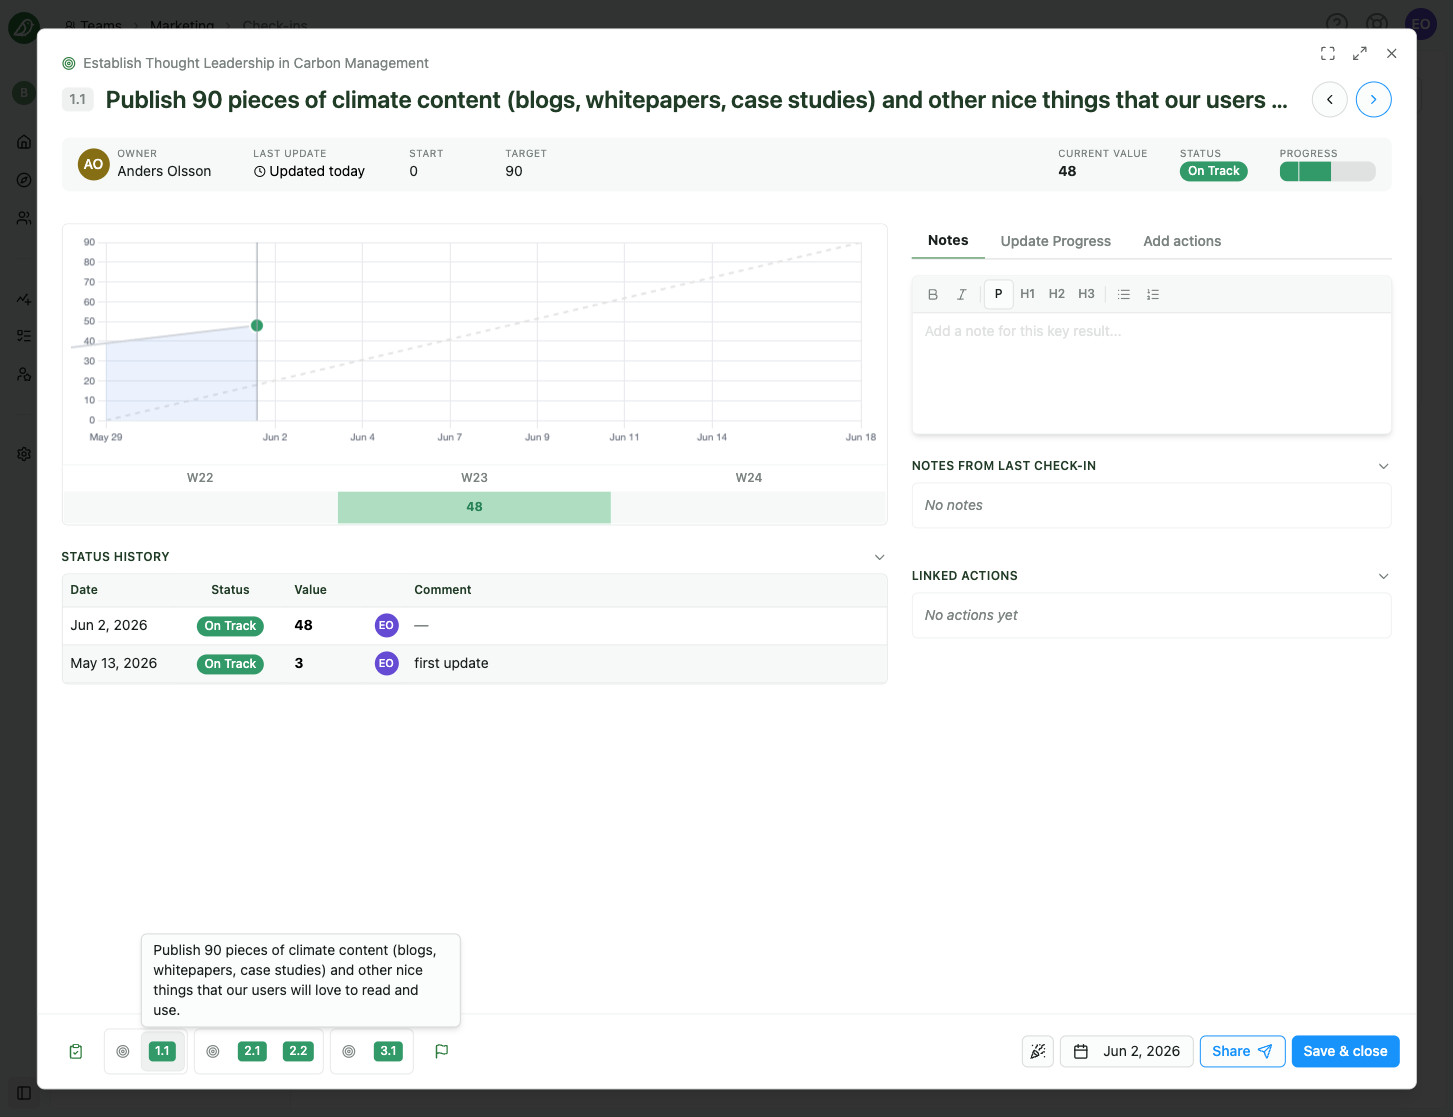The image size is (1453, 1117).
Task: Click the 1.1 number badge beside title
Action: (78, 99)
